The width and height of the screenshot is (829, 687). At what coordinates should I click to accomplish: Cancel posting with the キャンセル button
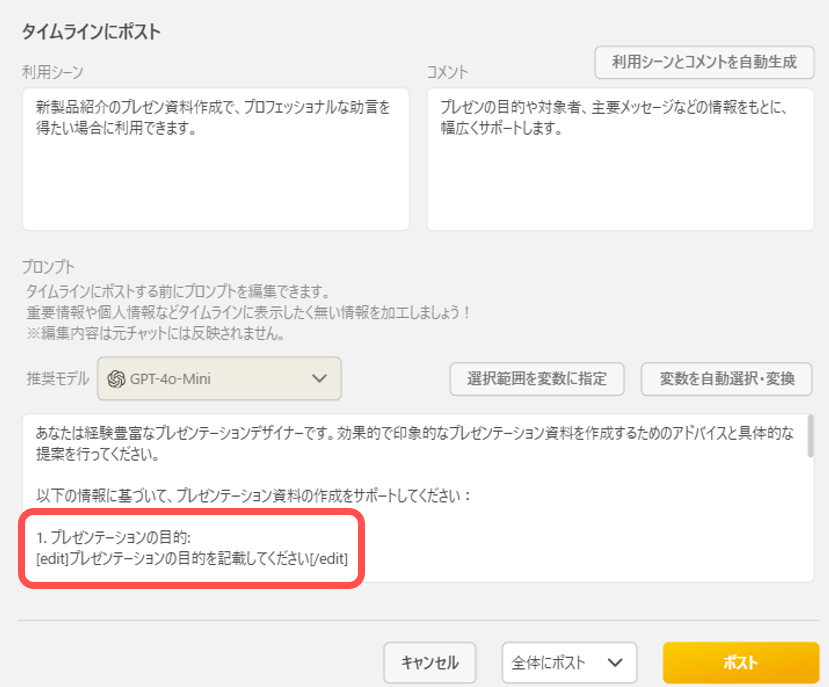(429, 663)
